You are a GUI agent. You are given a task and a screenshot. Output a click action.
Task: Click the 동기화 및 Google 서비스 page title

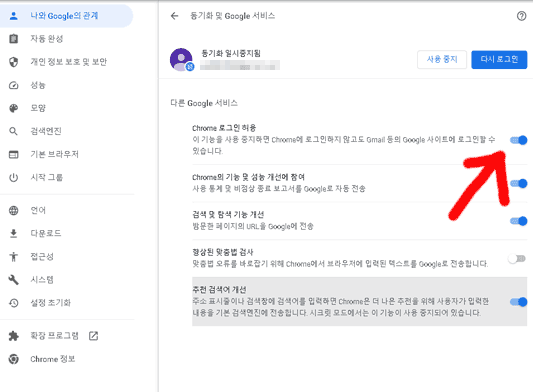[x=233, y=16]
